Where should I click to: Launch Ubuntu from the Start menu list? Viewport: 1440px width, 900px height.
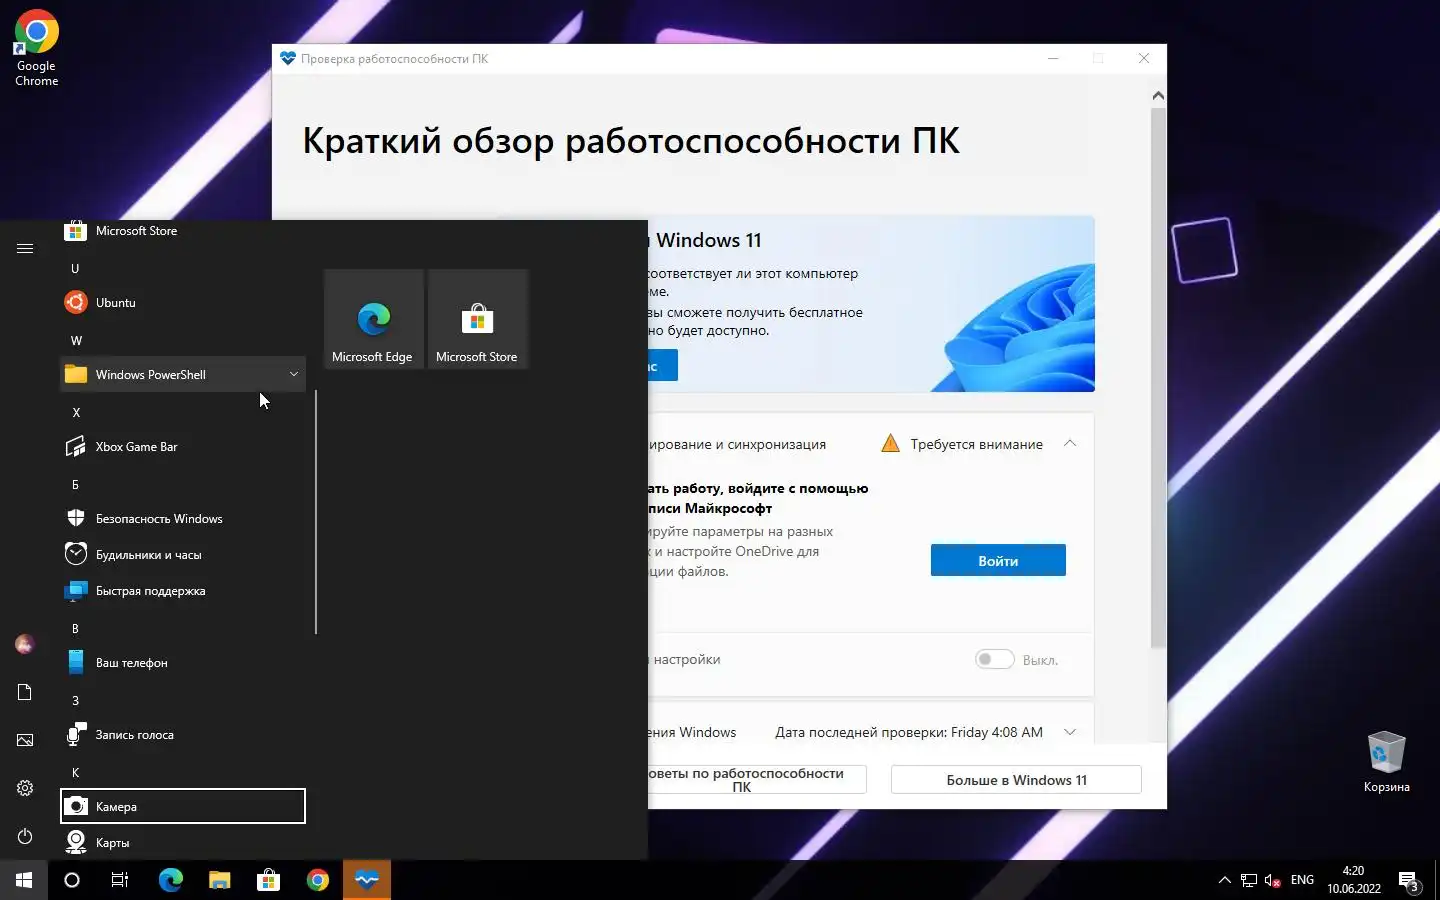coord(183,303)
